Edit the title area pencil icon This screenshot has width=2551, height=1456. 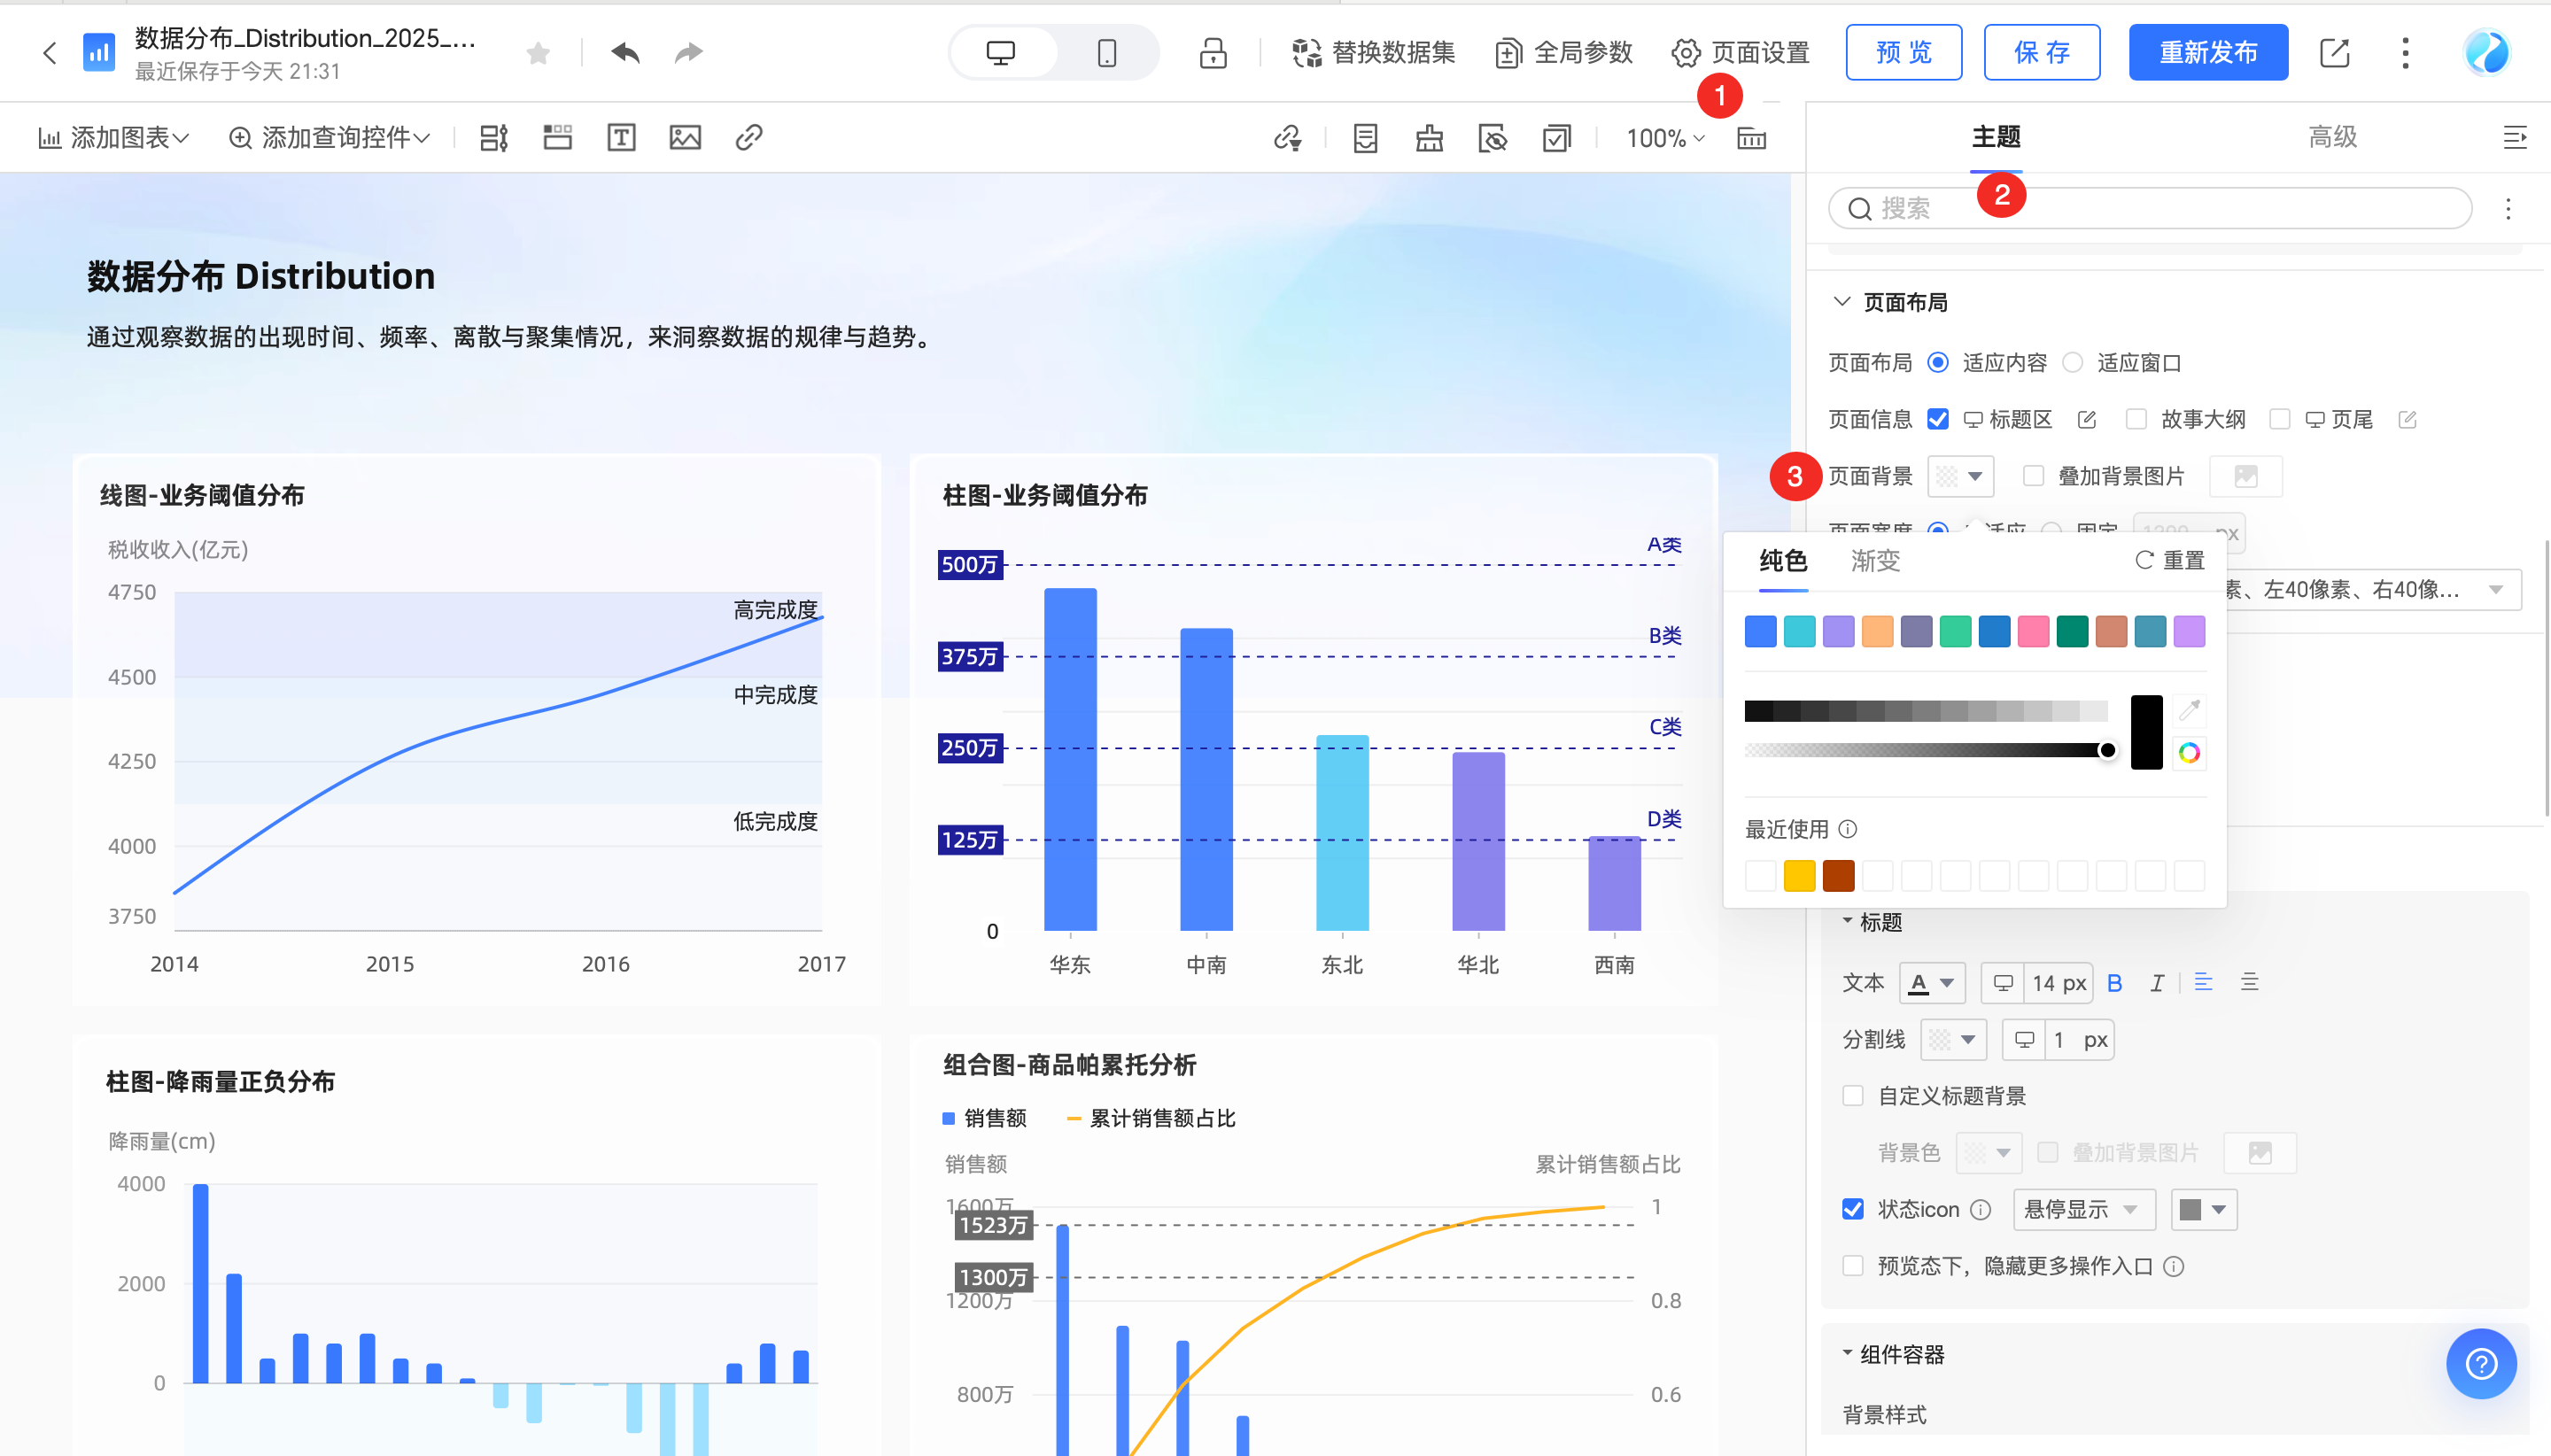[2087, 420]
